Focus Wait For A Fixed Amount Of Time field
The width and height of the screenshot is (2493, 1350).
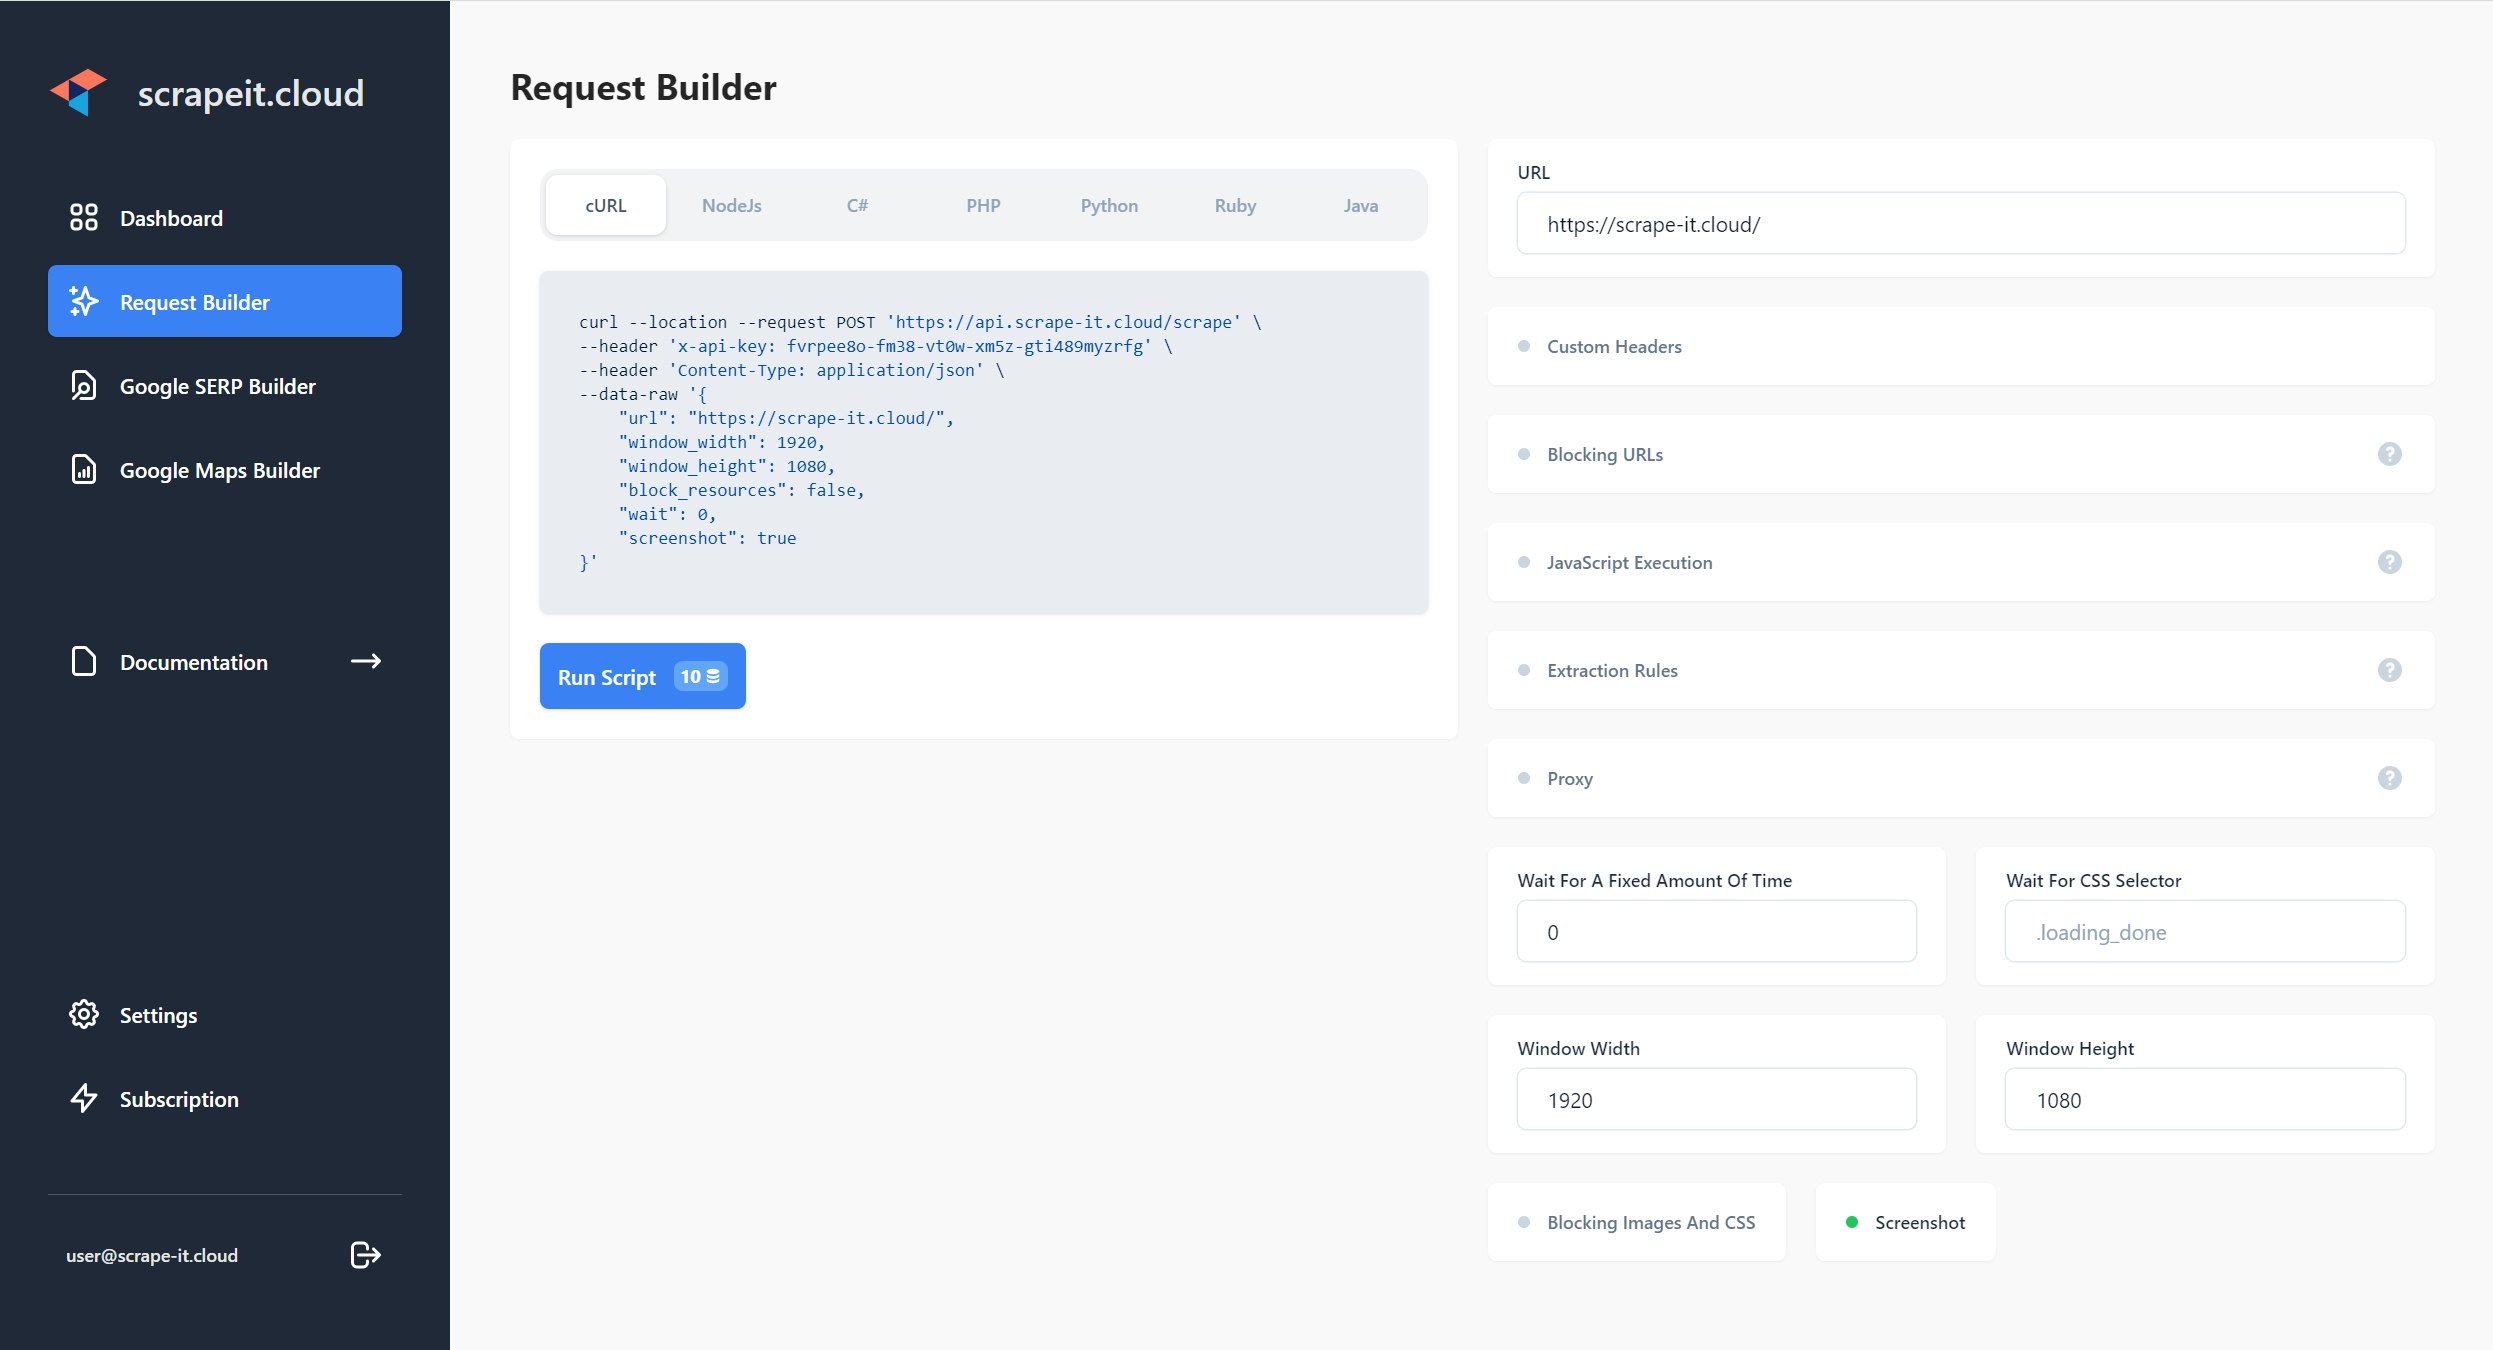pos(1716,931)
